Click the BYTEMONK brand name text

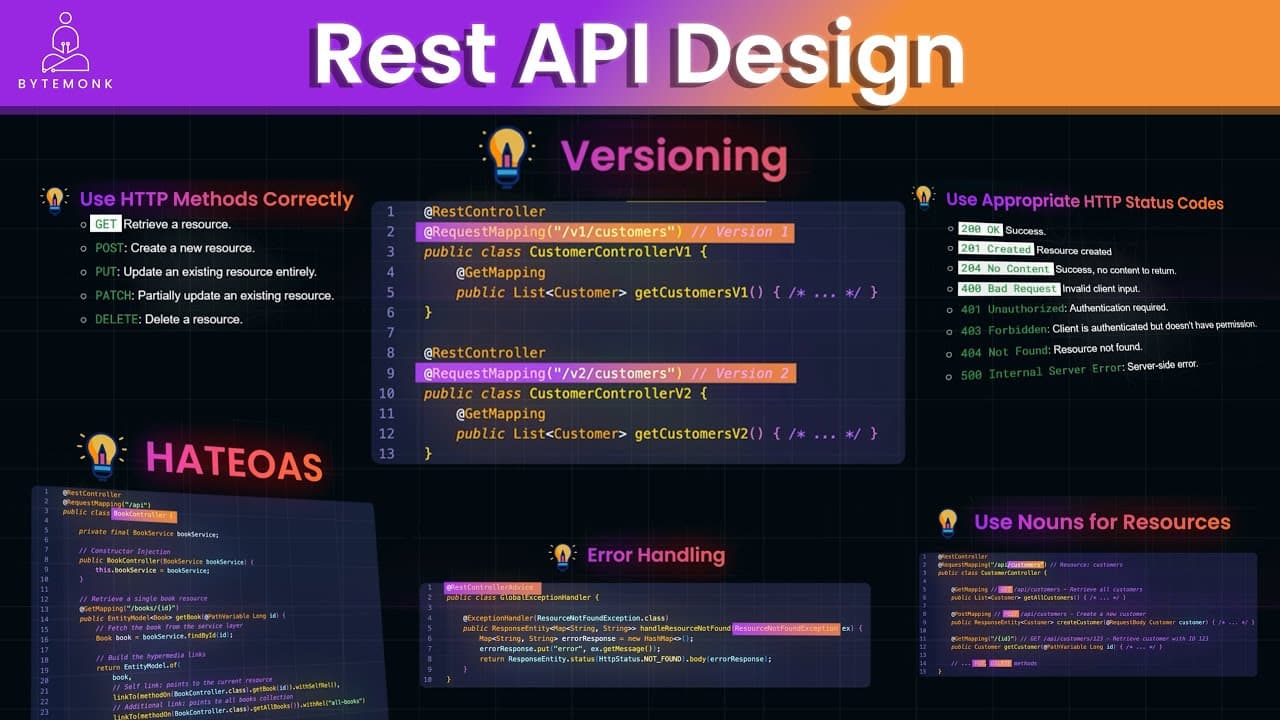click(x=66, y=85)
